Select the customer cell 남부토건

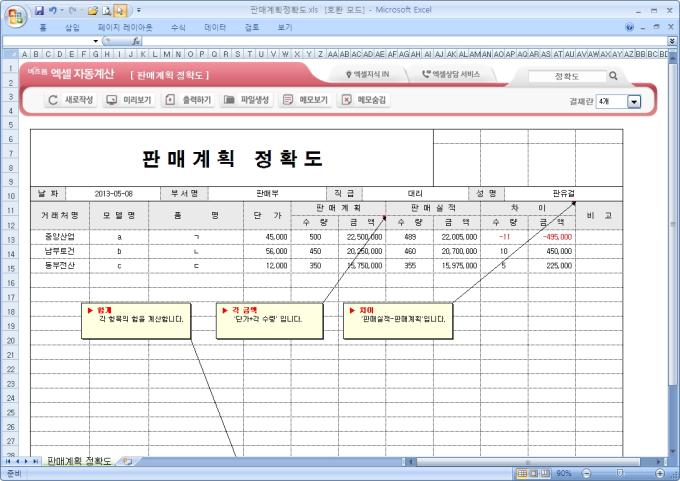[60, 251]
